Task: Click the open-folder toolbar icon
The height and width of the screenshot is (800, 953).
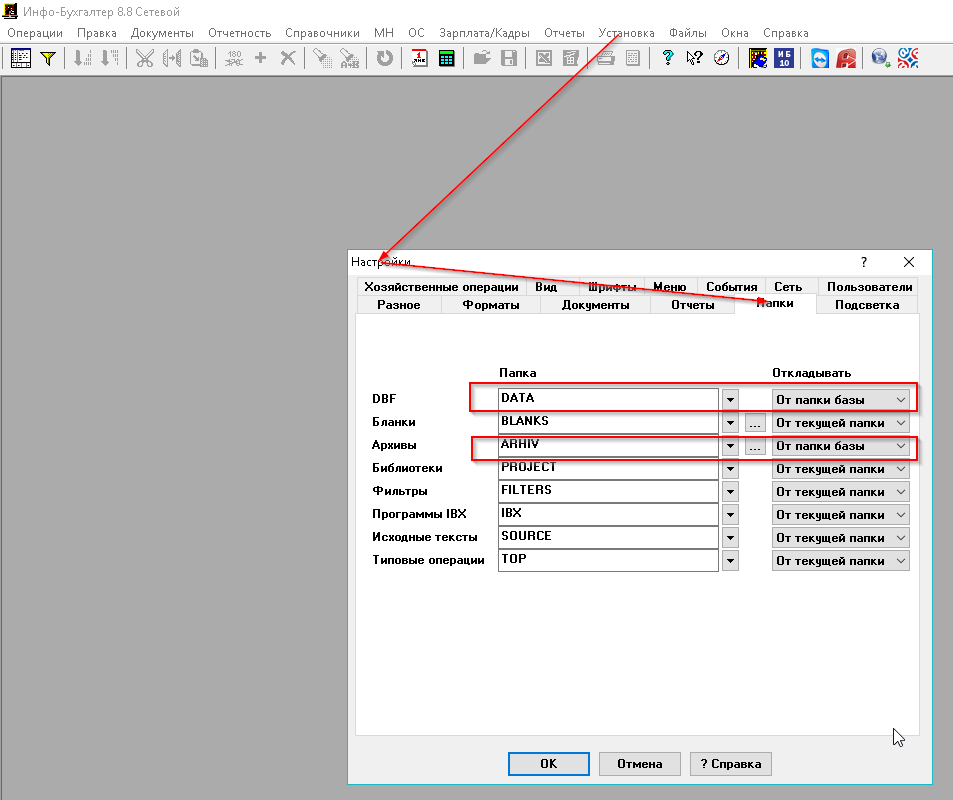Action: (x=482, y=58)
